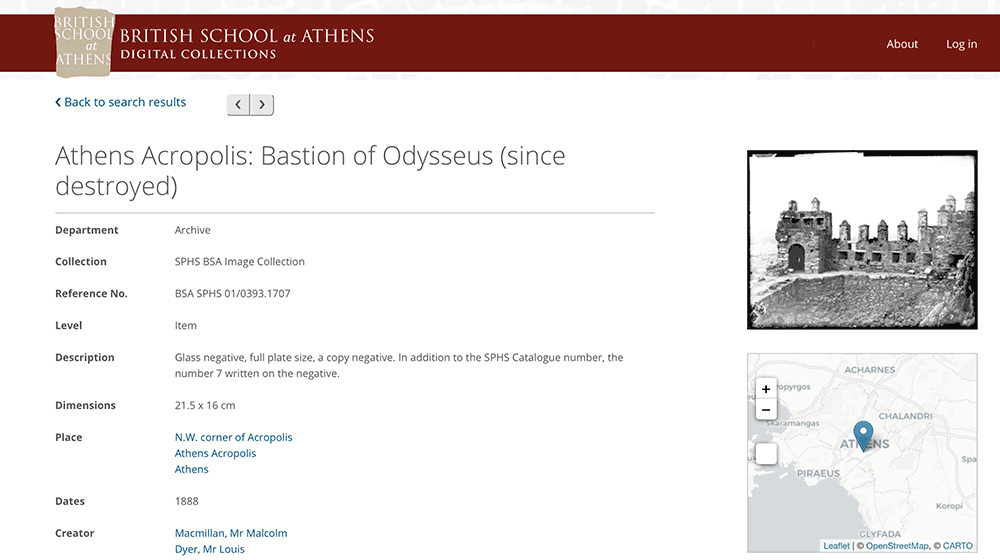Open the OpenStreetMap attribution link
This screenshot has width=1000, height=560.
coord(897,546)
